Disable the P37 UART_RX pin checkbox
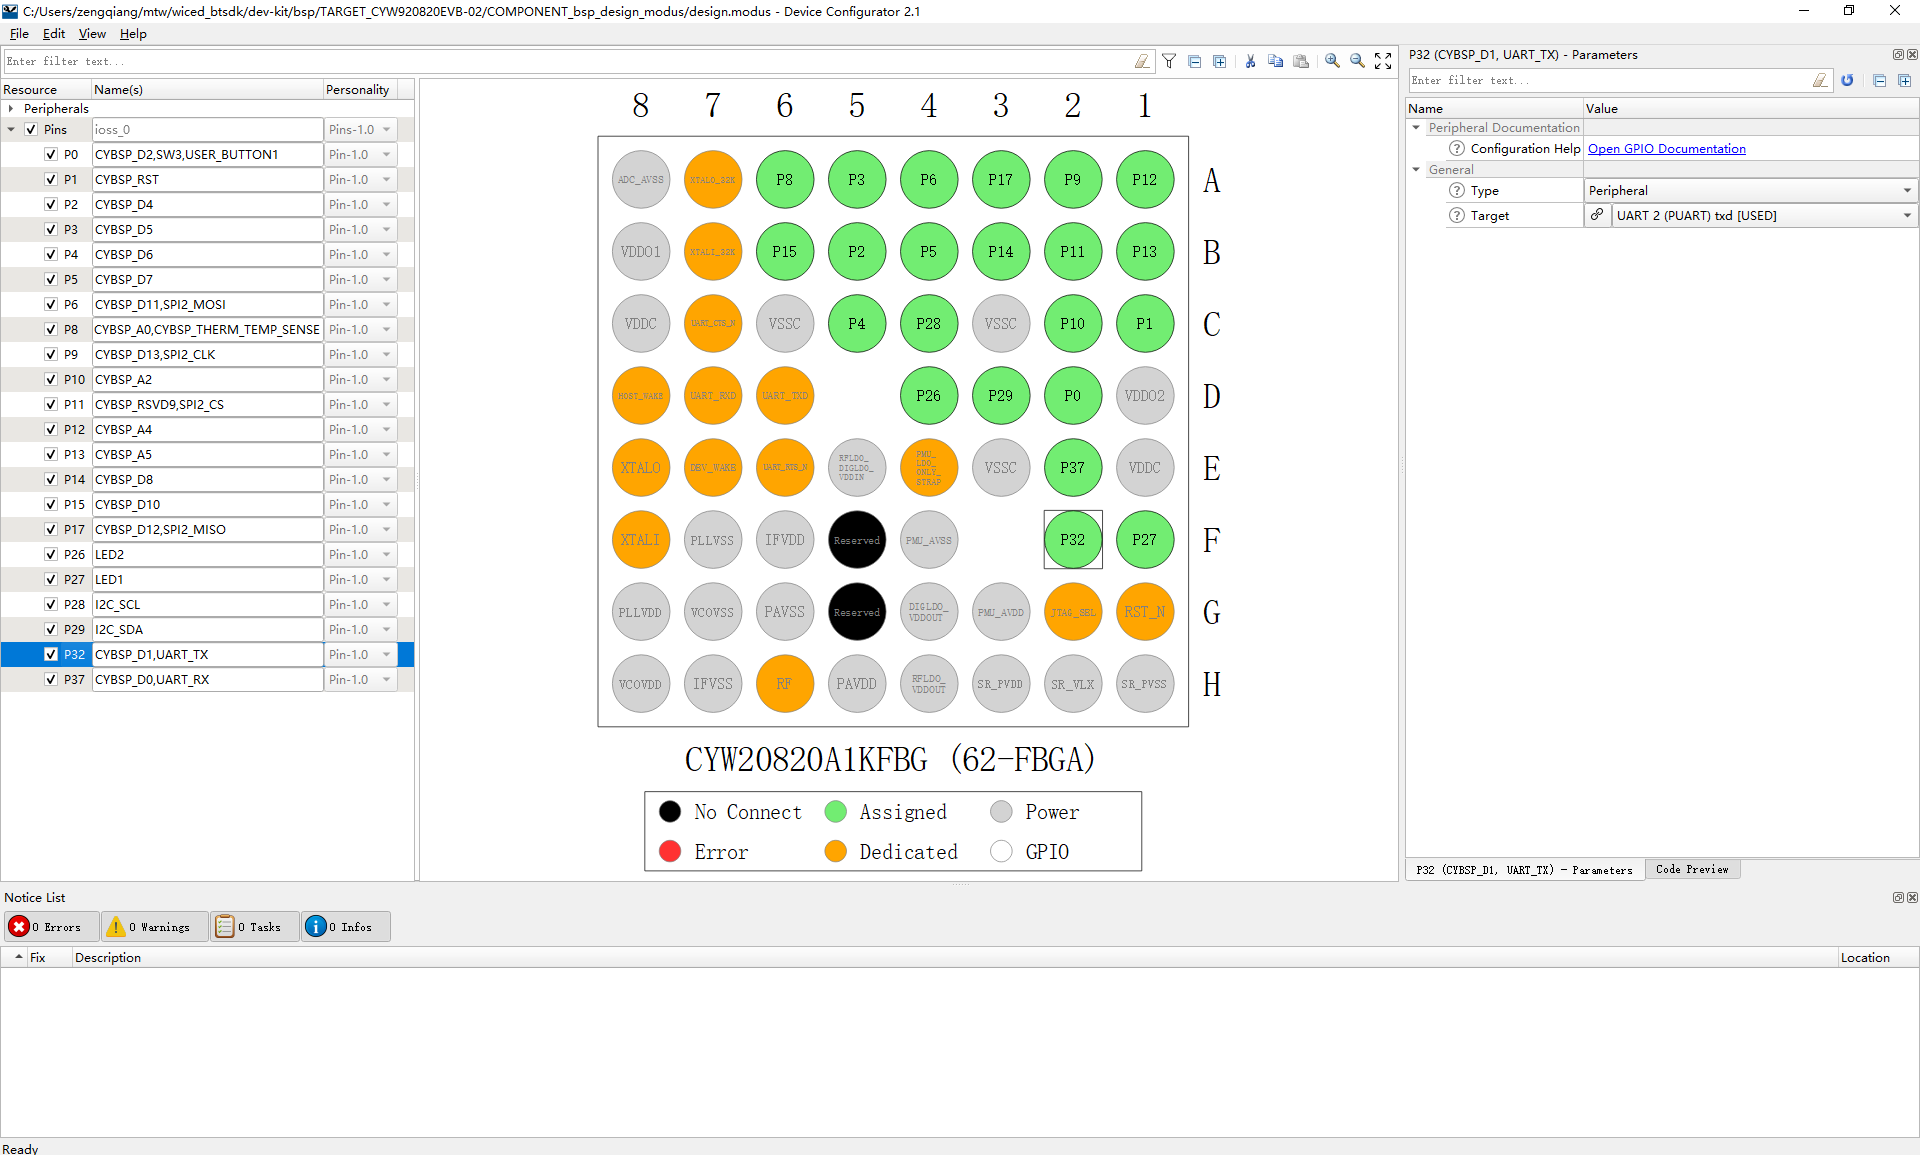 pyautogui.click(x=51, y=679)
